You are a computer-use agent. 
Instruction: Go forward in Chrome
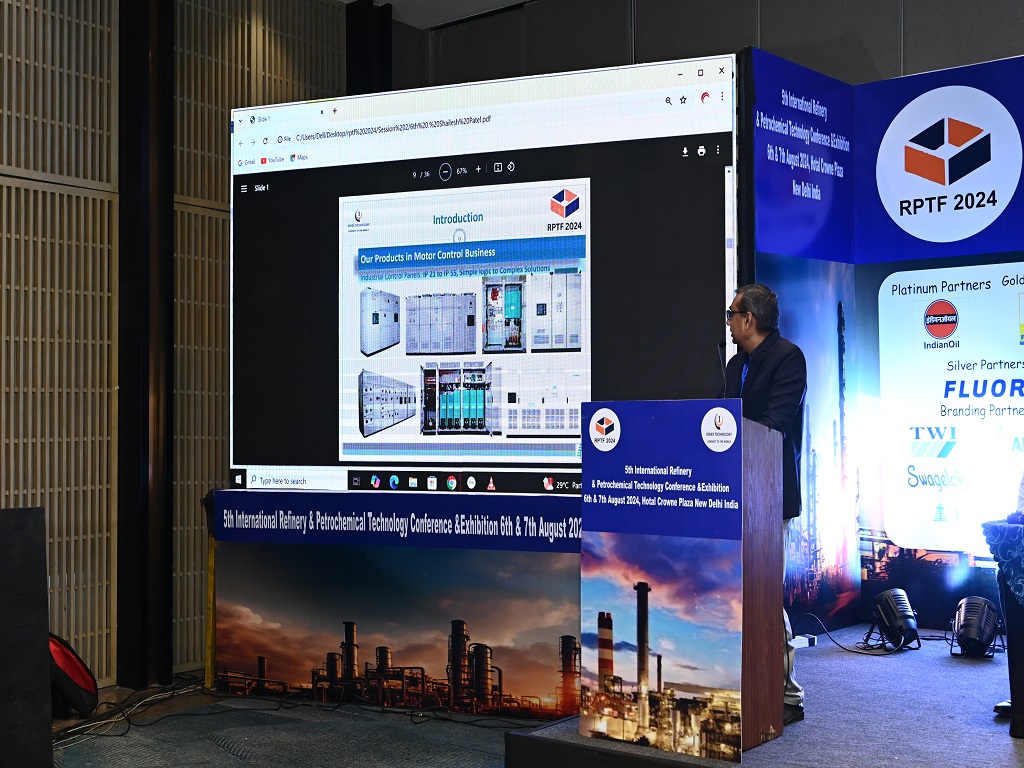[x=253, y=142]
